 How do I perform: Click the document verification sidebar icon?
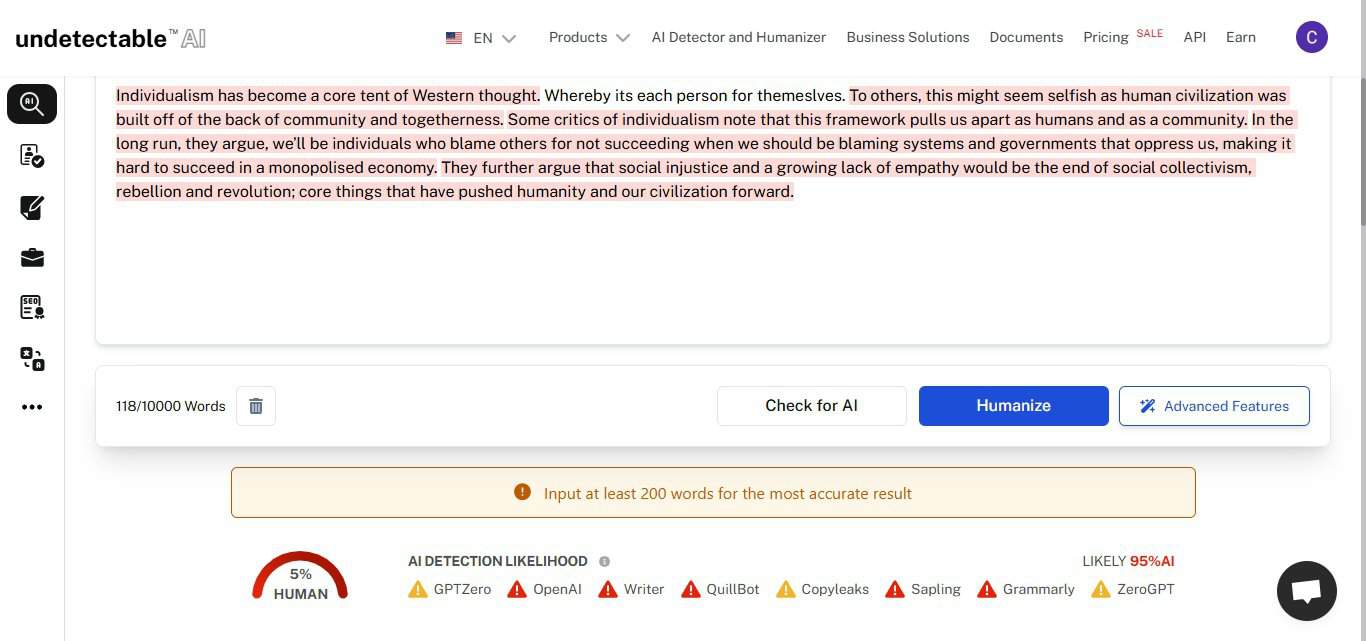click(x=32, y=156)
